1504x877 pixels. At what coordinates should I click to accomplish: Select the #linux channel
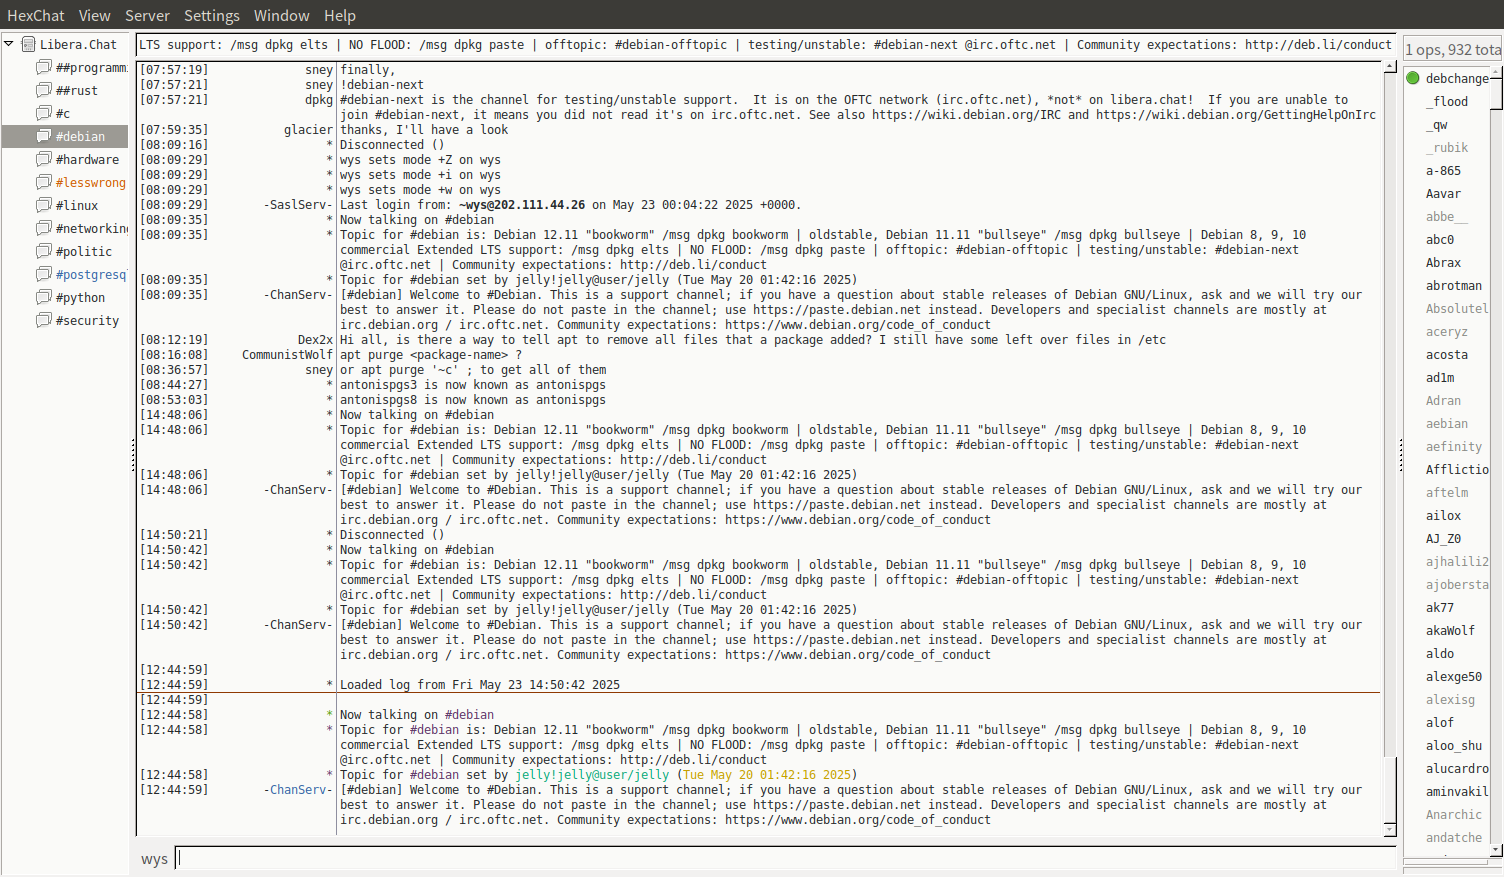tap(77, 206)
